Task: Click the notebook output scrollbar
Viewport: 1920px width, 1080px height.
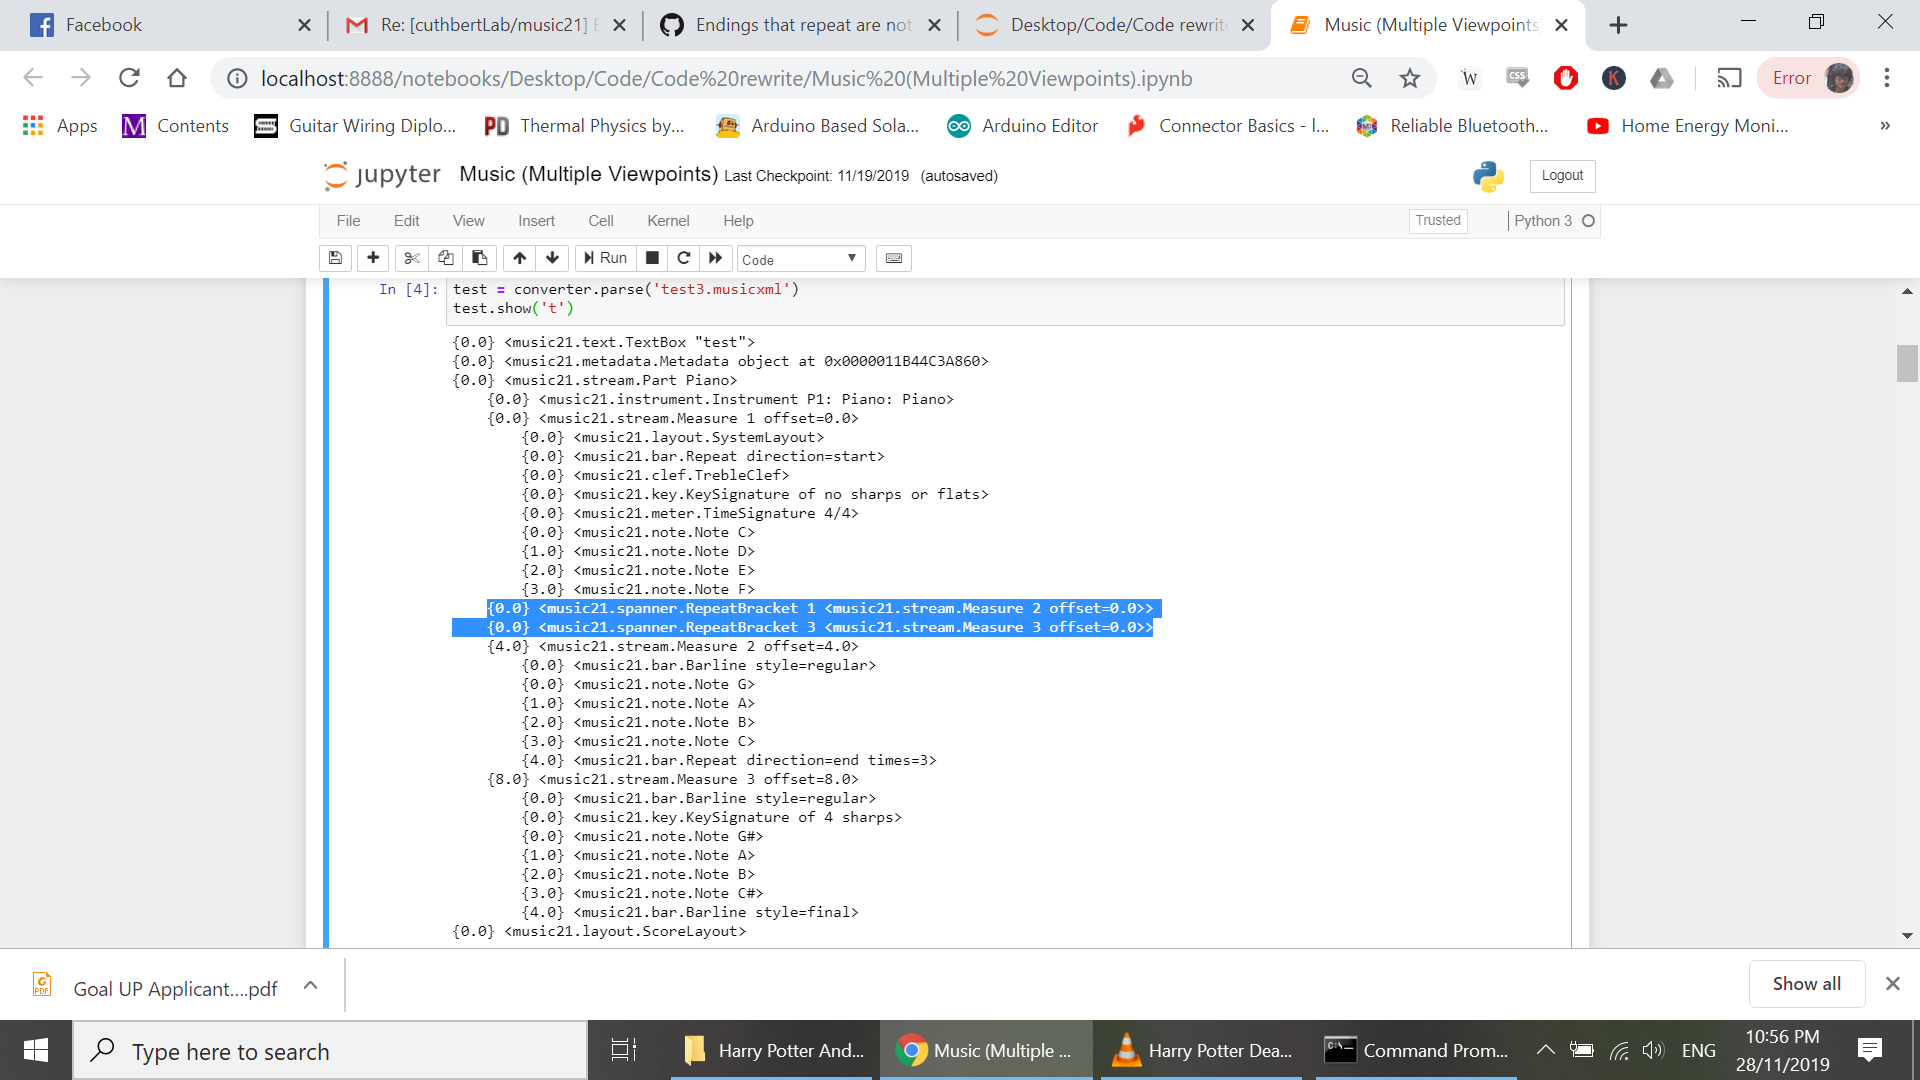Action: [1907, 363]
